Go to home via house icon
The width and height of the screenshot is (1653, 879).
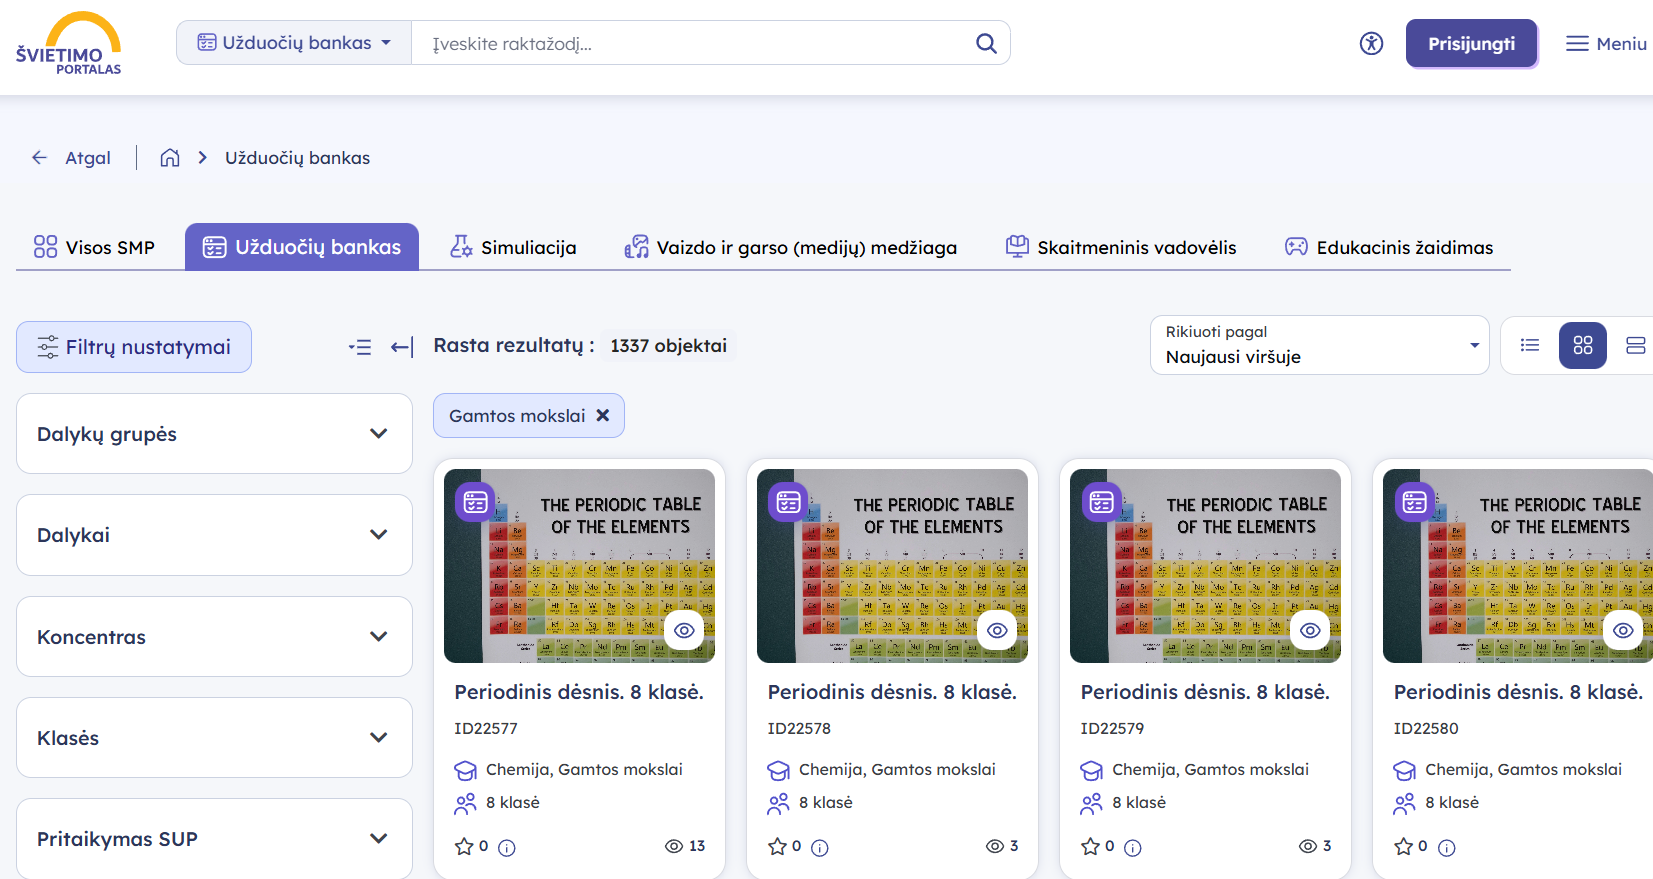(170, 158)
